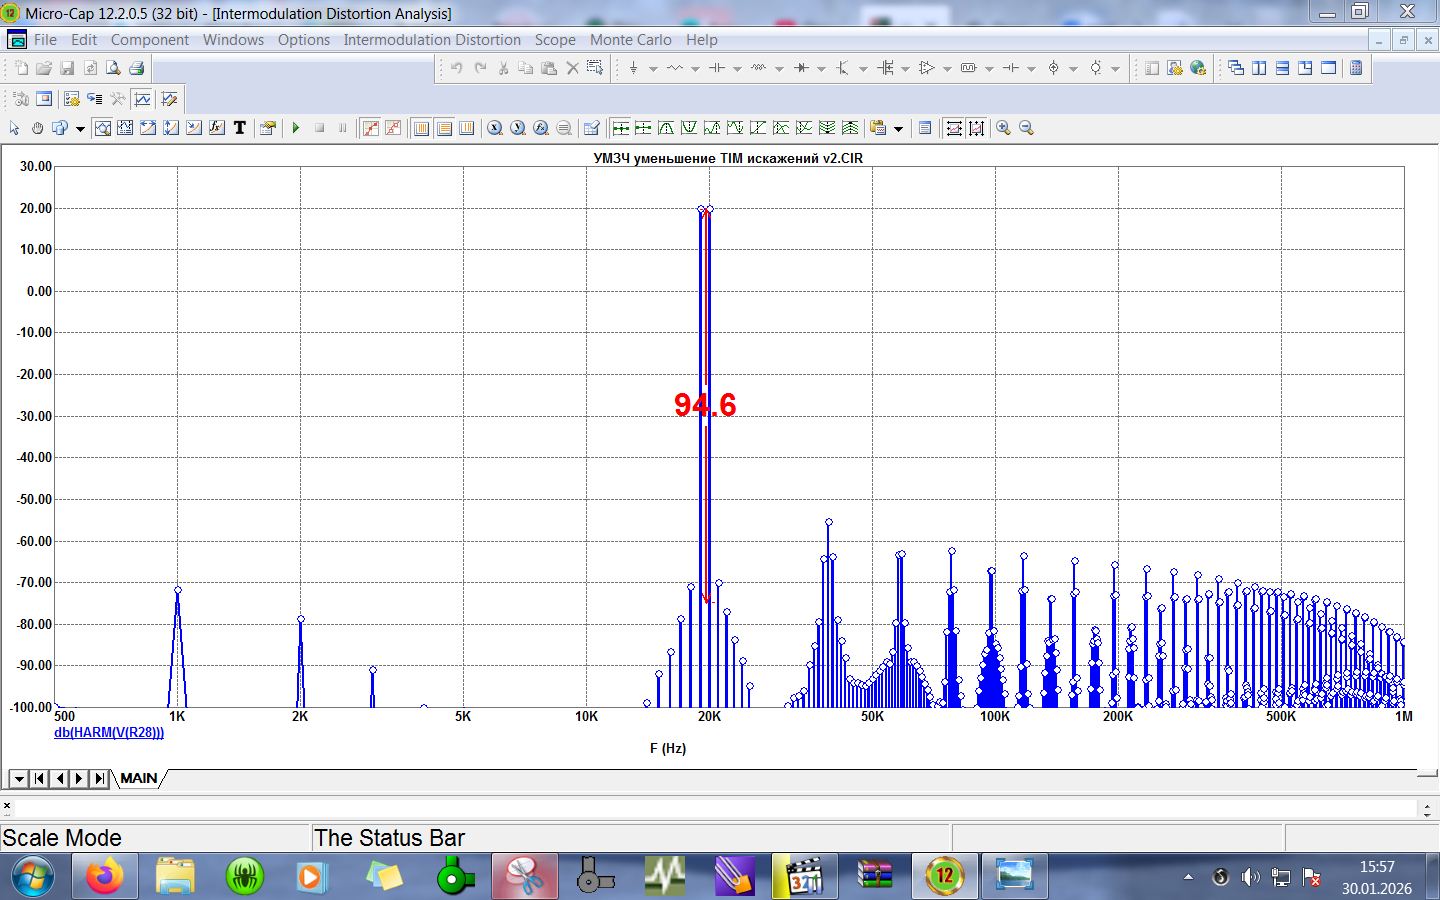The image size is (1440, 900).
Task: Open the dropdown arrow beside clipboard icon
Action: [x=898, y=129]
